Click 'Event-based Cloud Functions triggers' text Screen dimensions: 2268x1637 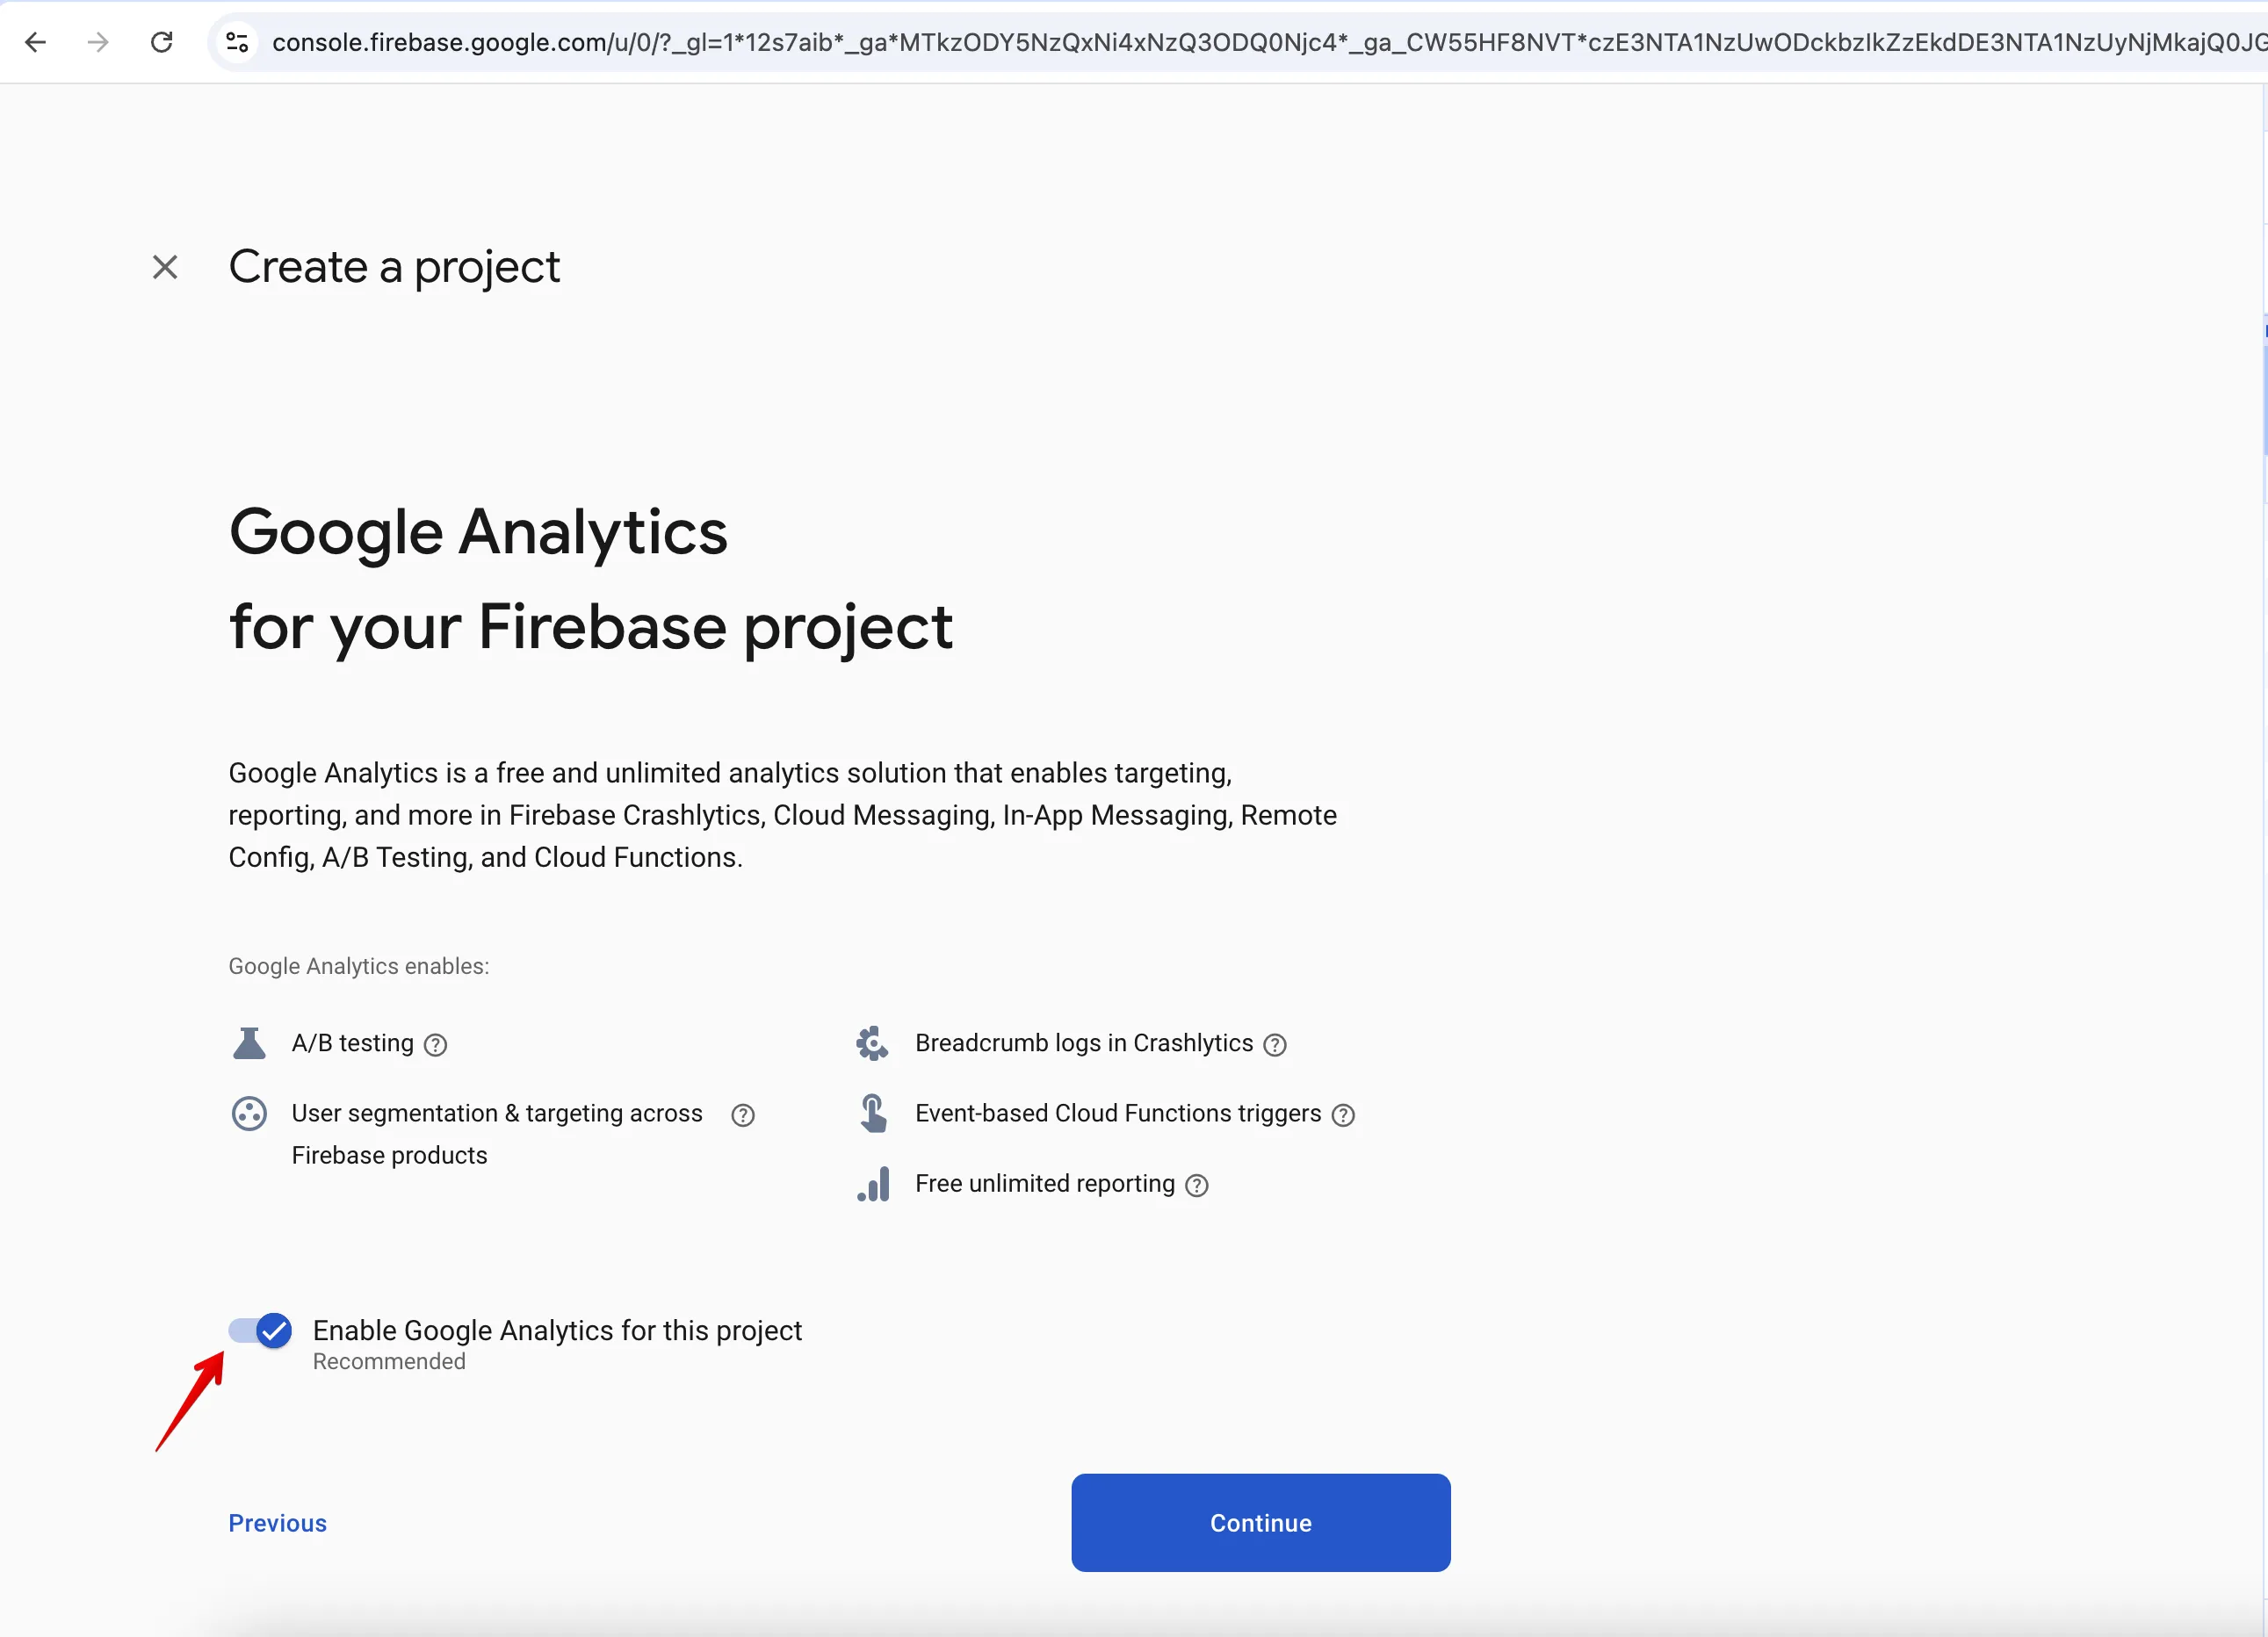(1118, 1113)
